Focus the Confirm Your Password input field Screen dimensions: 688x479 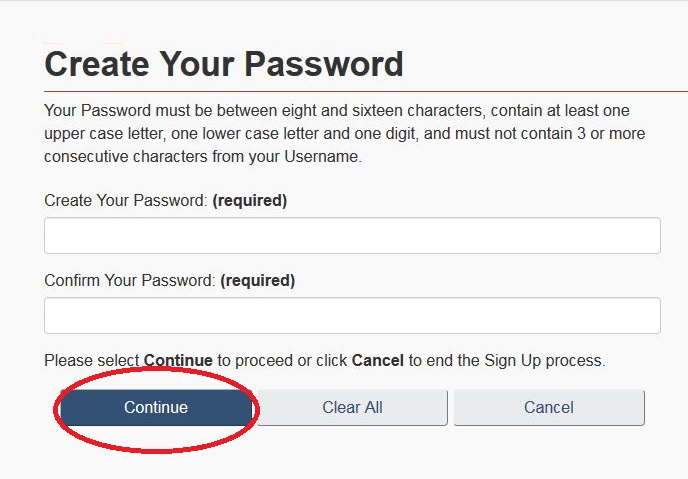pyautogui.click(x=352, y=315)
